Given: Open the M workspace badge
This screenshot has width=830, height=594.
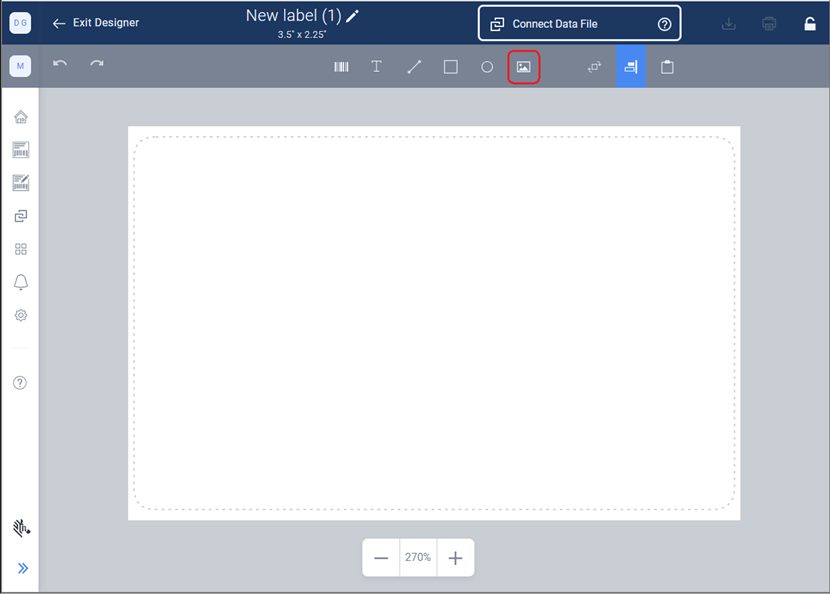Looking at the screenshot, I should pos(20,66).
